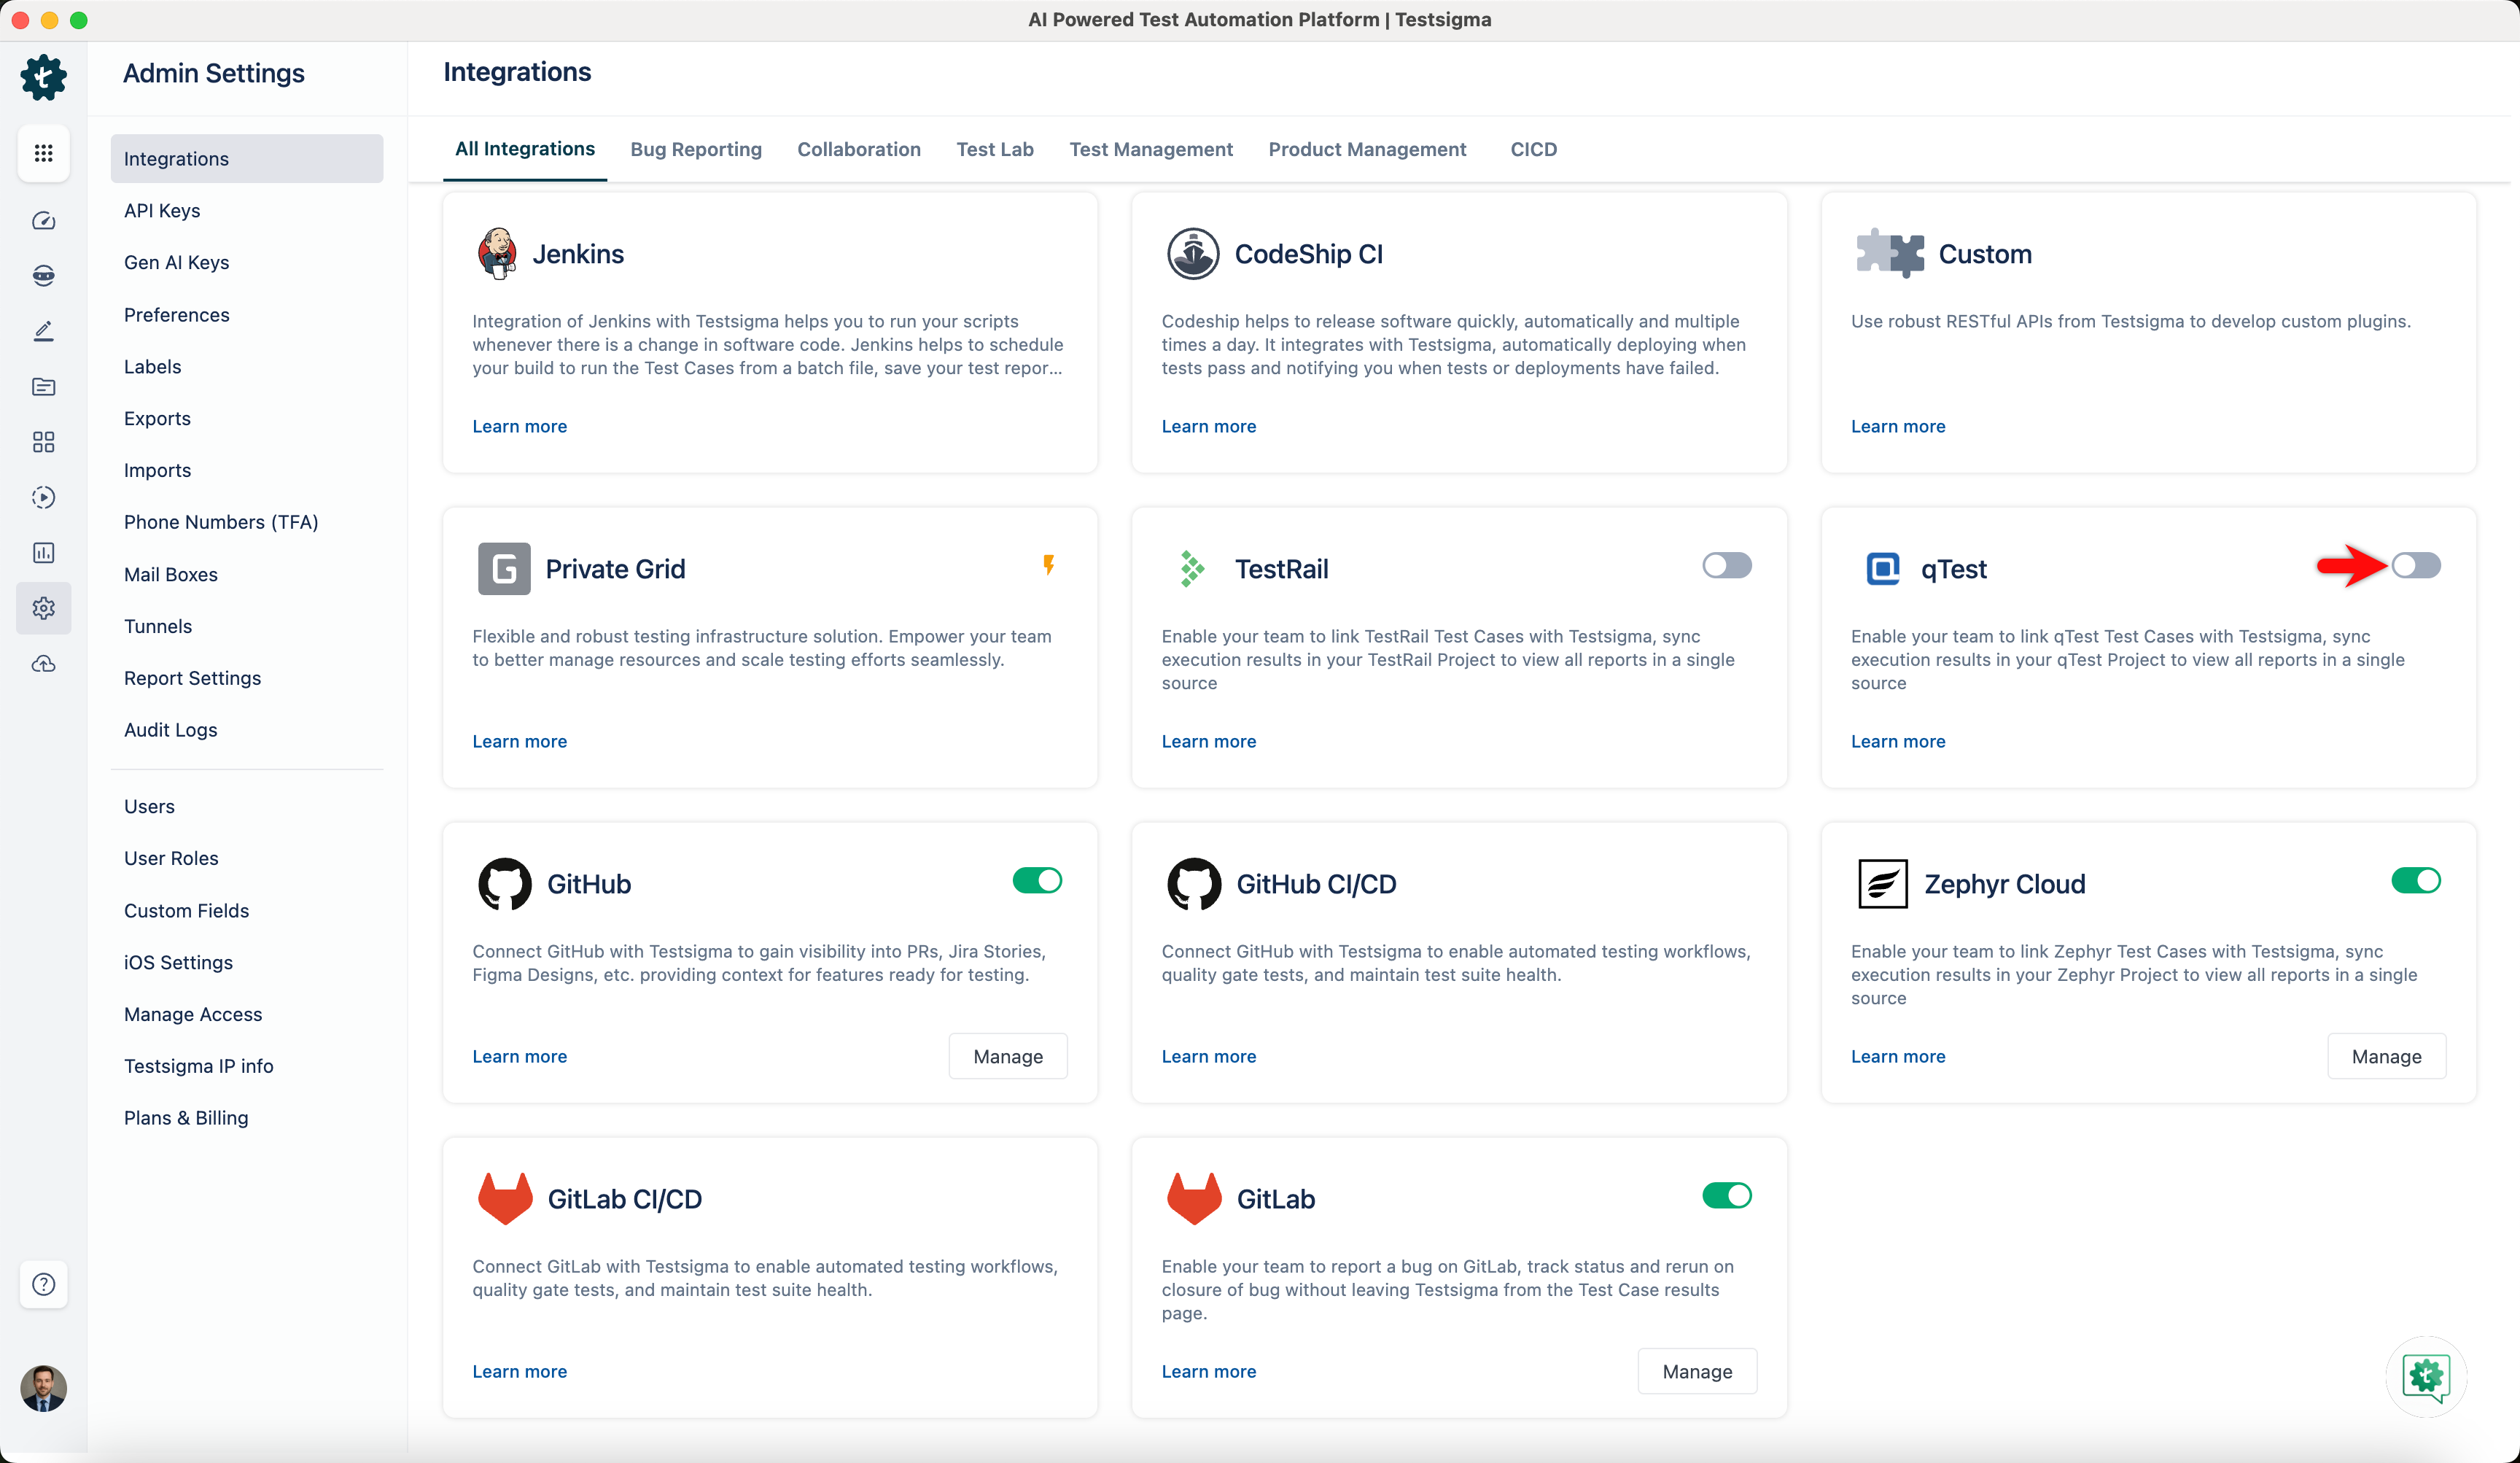Open the help question mark icon

pos(43,1284)
